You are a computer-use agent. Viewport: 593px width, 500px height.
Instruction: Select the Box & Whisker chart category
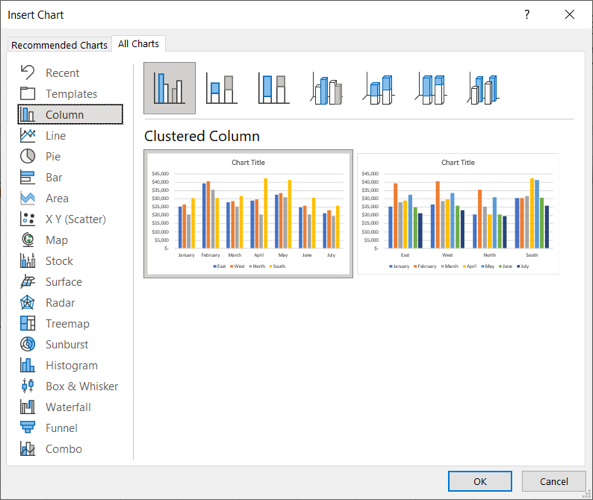(70, 386)
